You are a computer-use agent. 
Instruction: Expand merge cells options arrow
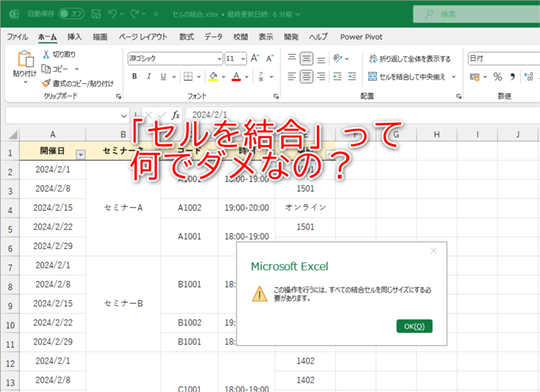pos(454,76)
